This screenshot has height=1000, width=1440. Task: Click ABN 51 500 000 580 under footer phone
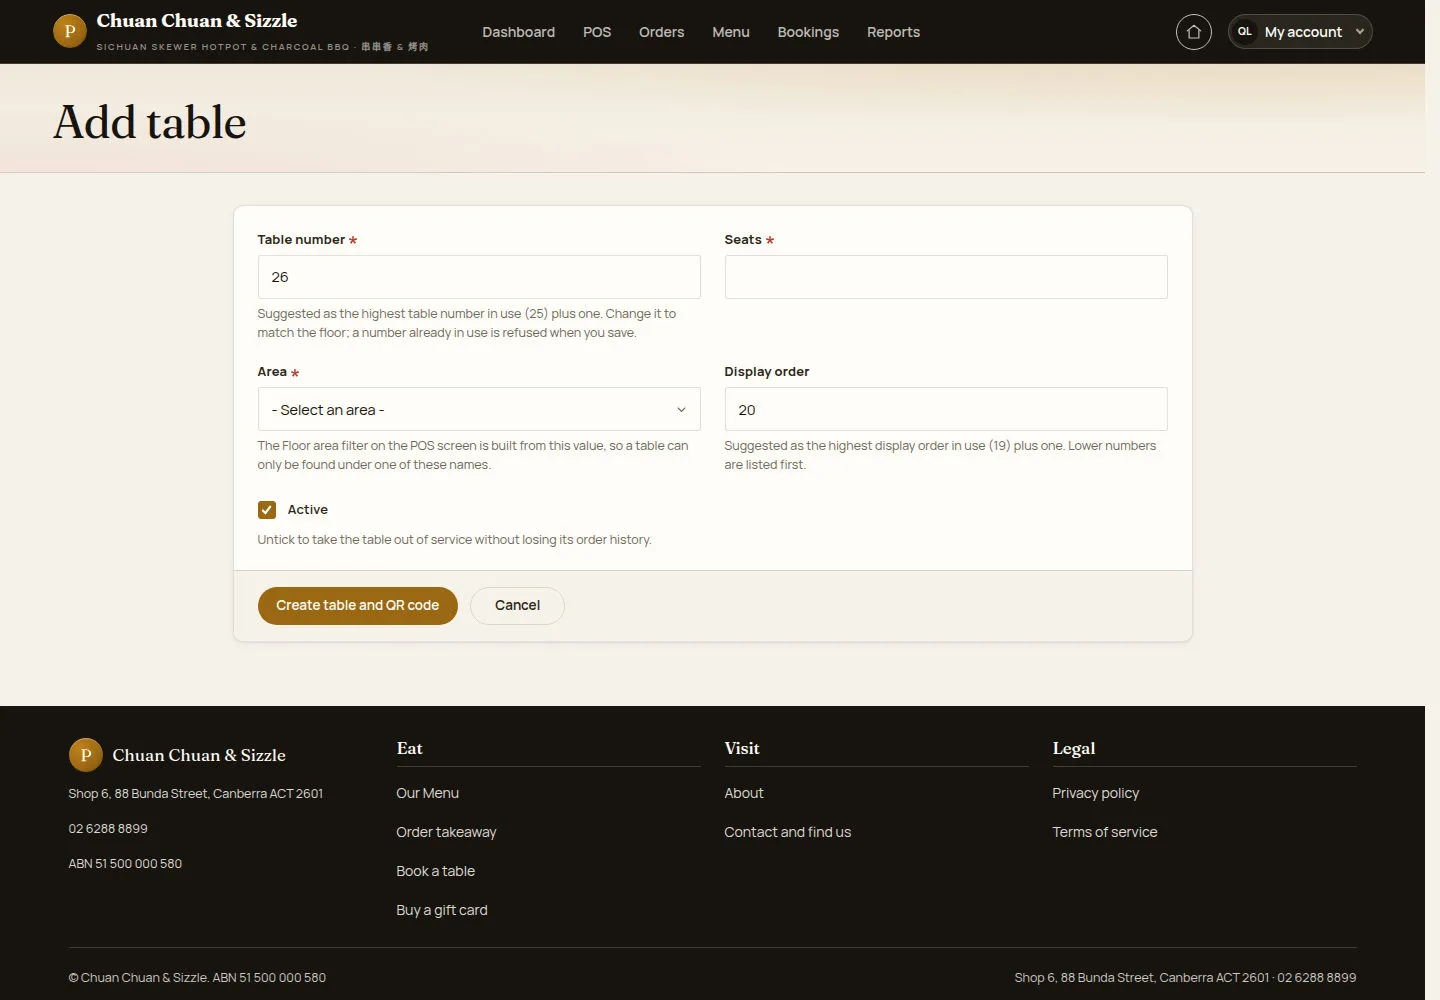click(125, 864)
